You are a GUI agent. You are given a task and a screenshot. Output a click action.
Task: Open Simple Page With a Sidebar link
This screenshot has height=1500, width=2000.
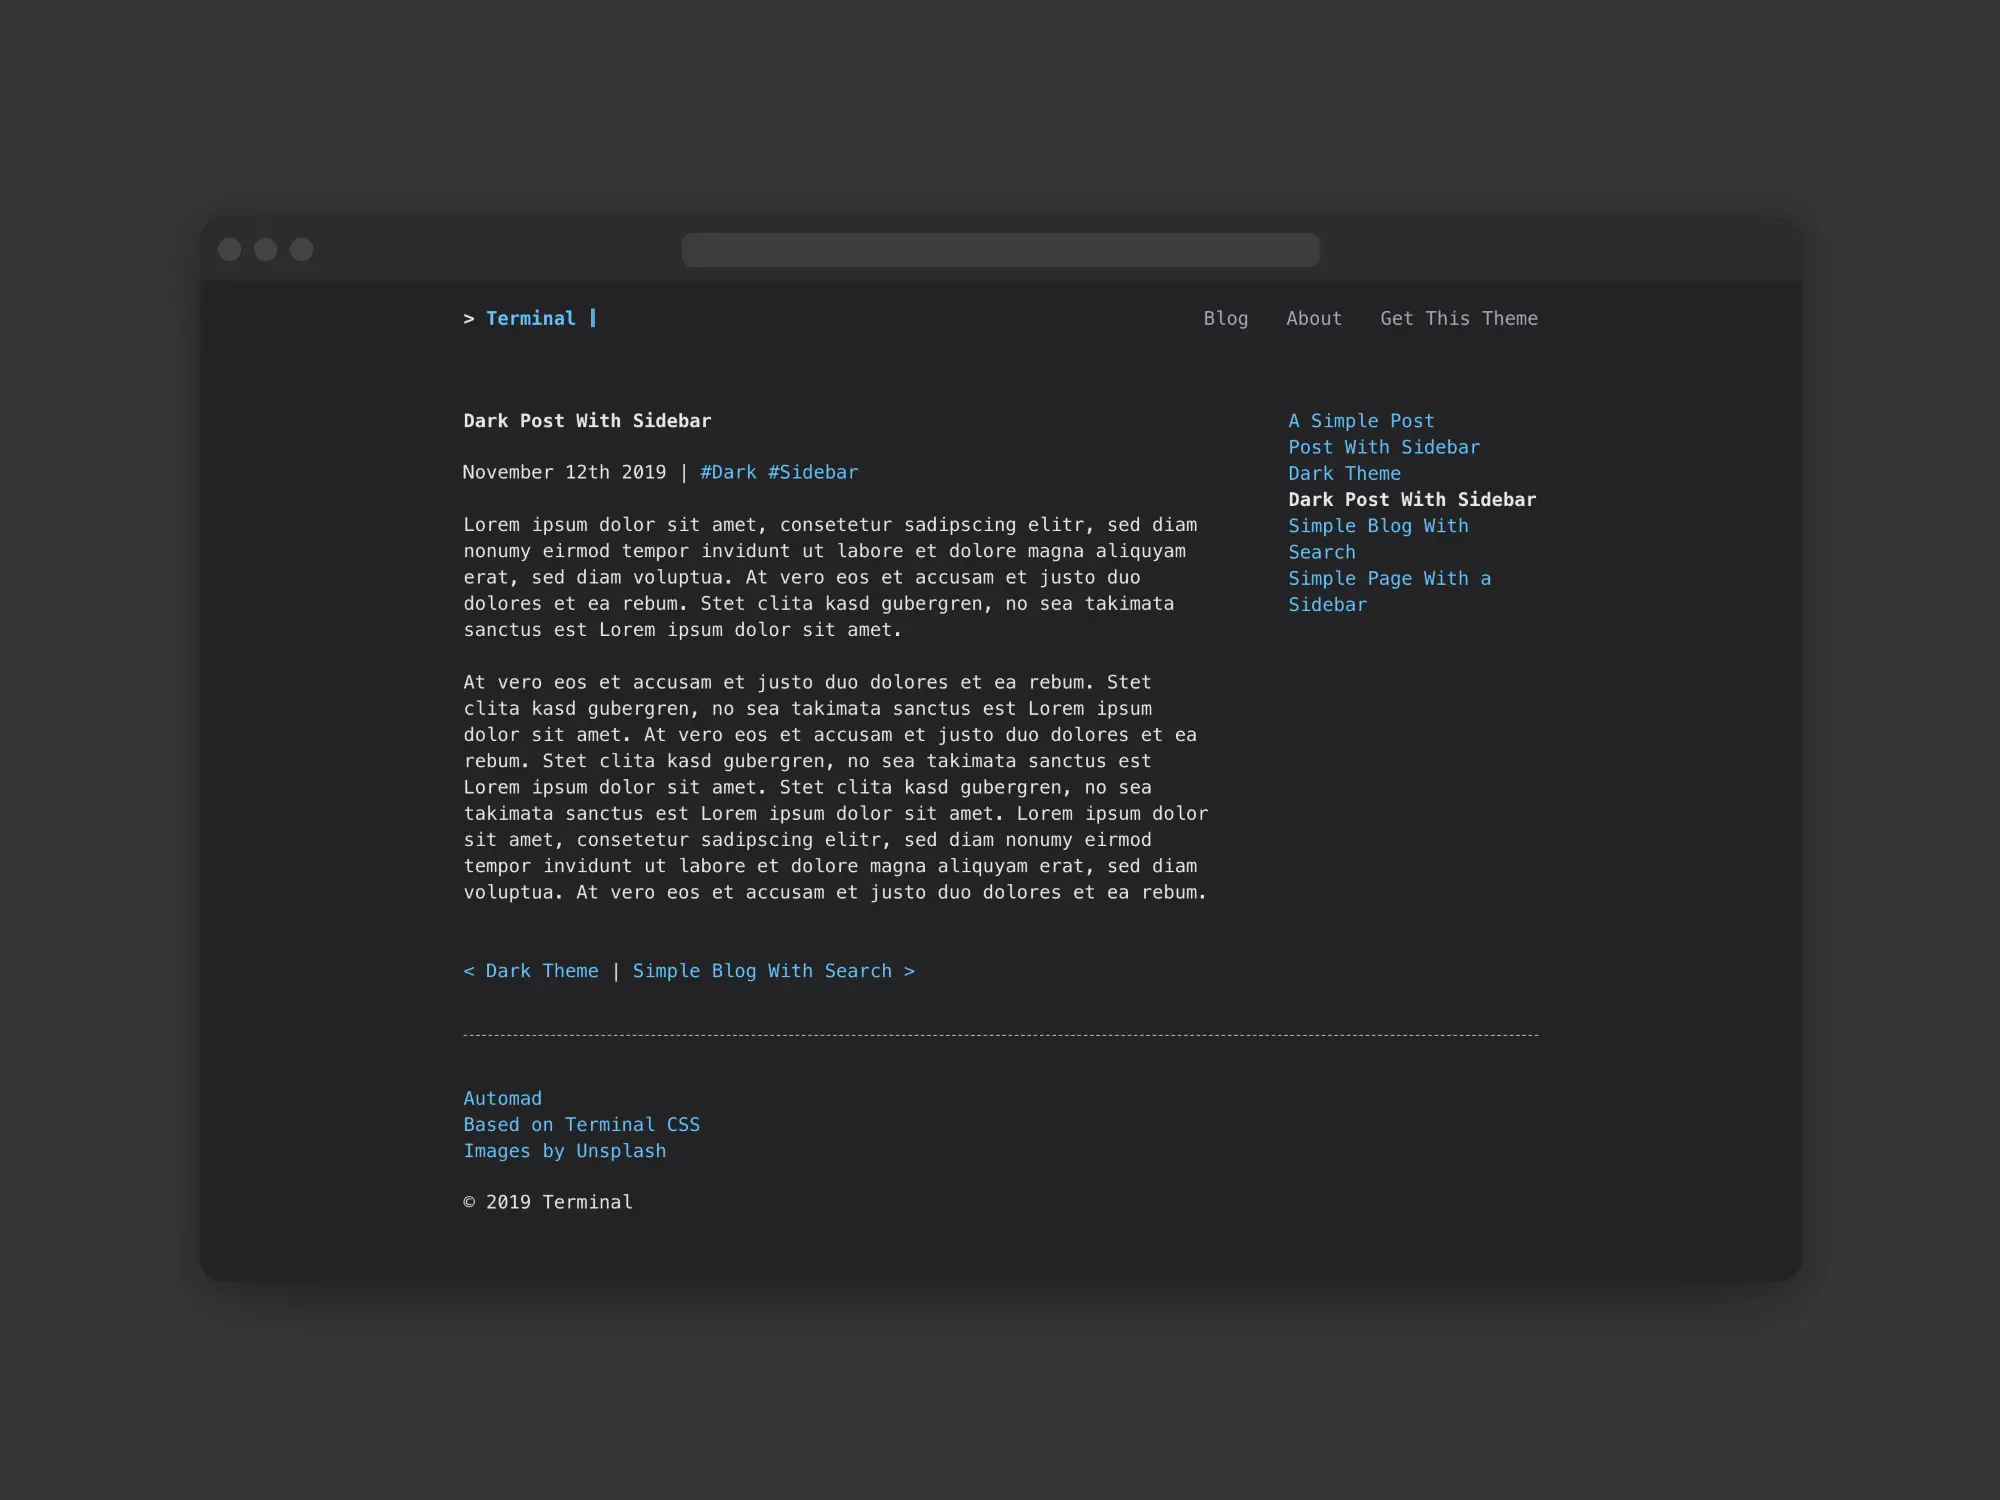point(1388,578)
